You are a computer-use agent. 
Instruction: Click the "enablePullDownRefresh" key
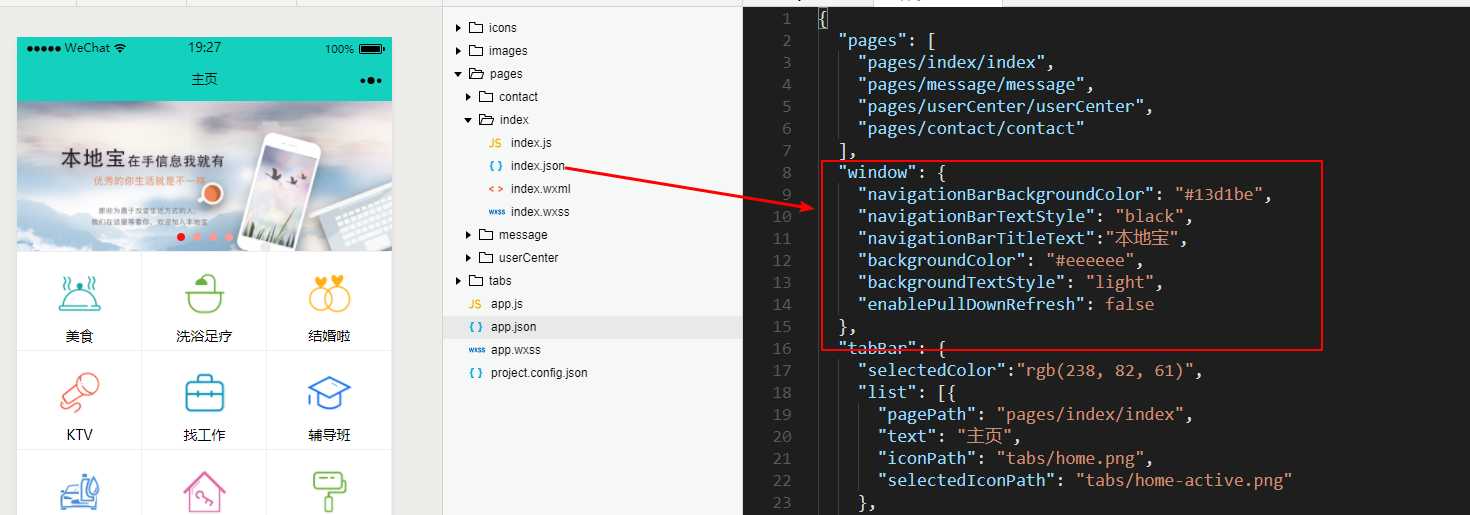click(x=971, y=304)
